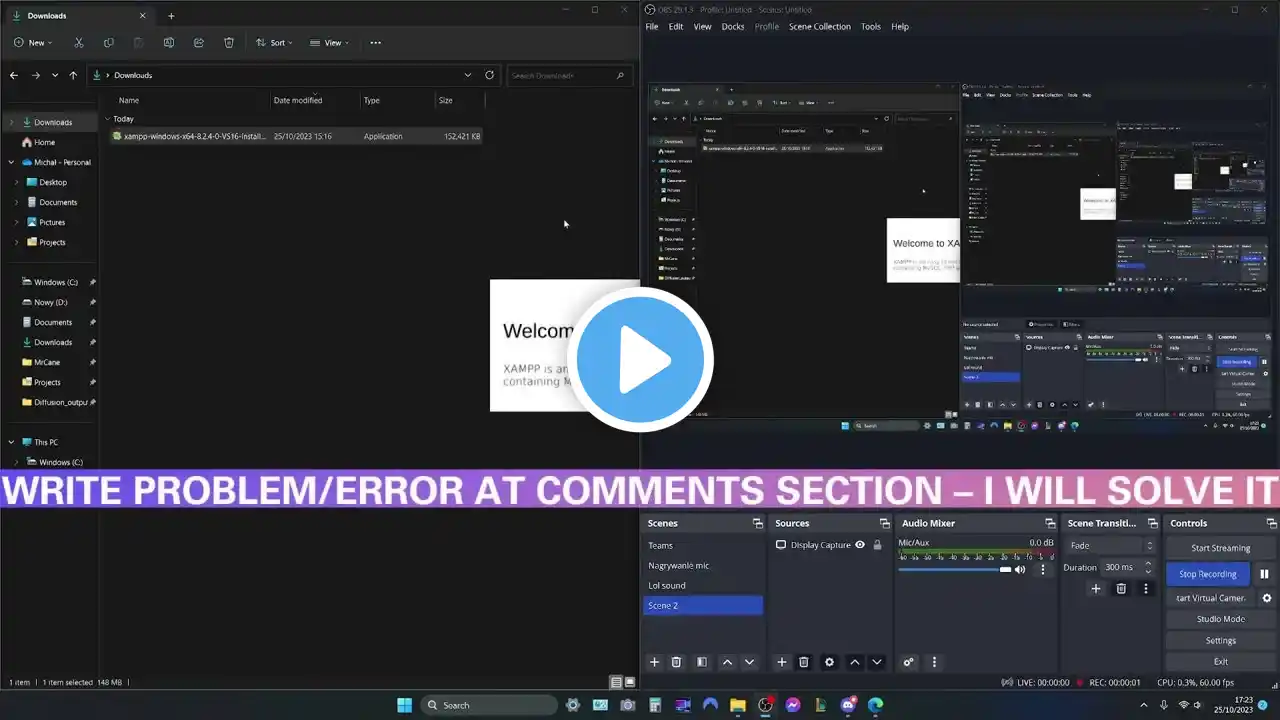Lock the Display Capture source

877,545
